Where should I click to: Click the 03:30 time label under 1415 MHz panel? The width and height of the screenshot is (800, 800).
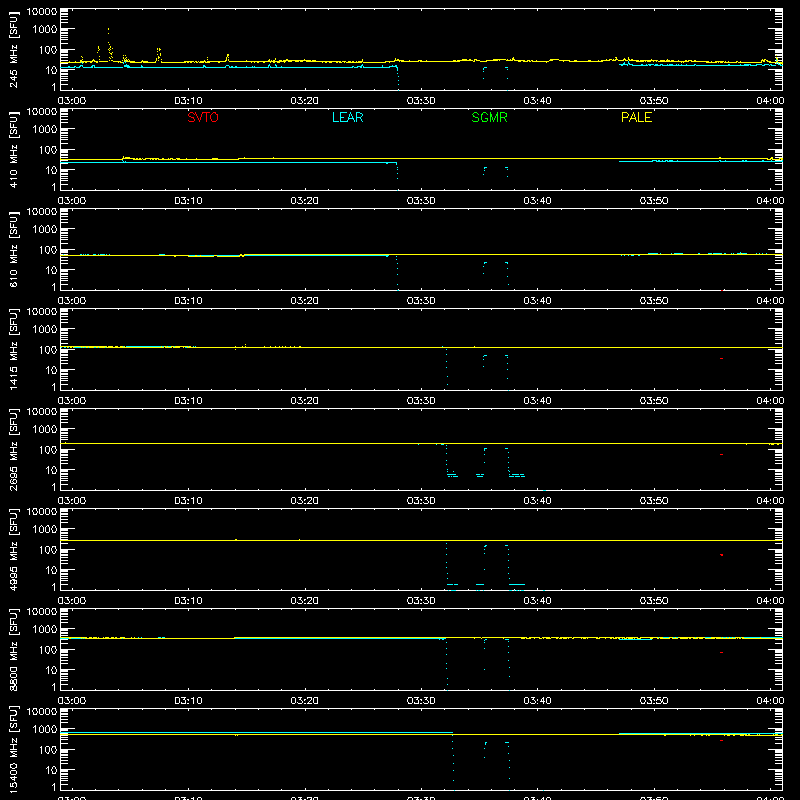(x=421, y=401)
